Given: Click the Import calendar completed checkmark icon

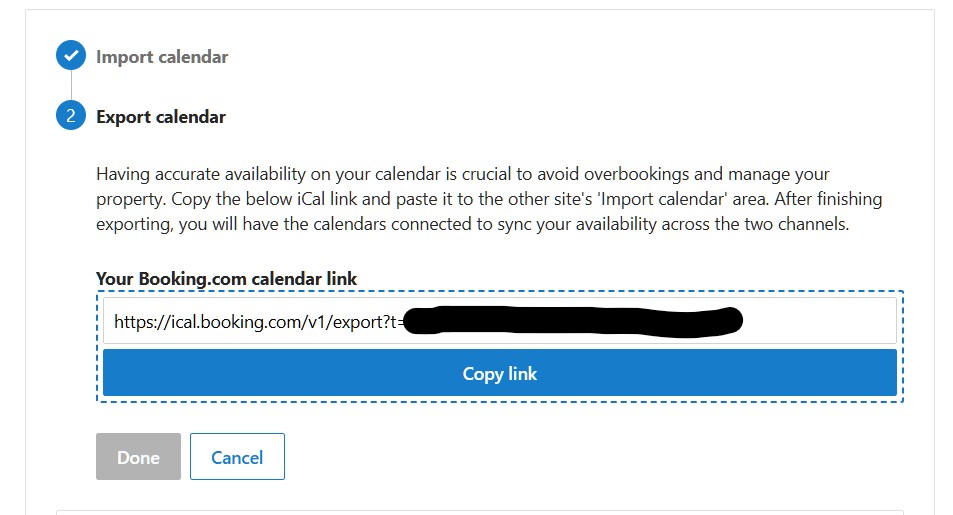Looking at the screenshot, I should tap(70, 56).
